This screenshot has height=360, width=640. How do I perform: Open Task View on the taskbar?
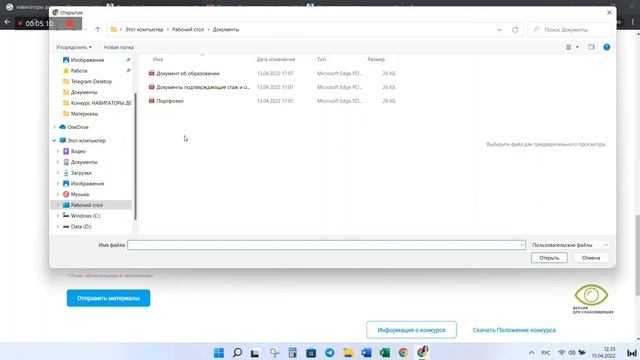[x=256, y=353]
